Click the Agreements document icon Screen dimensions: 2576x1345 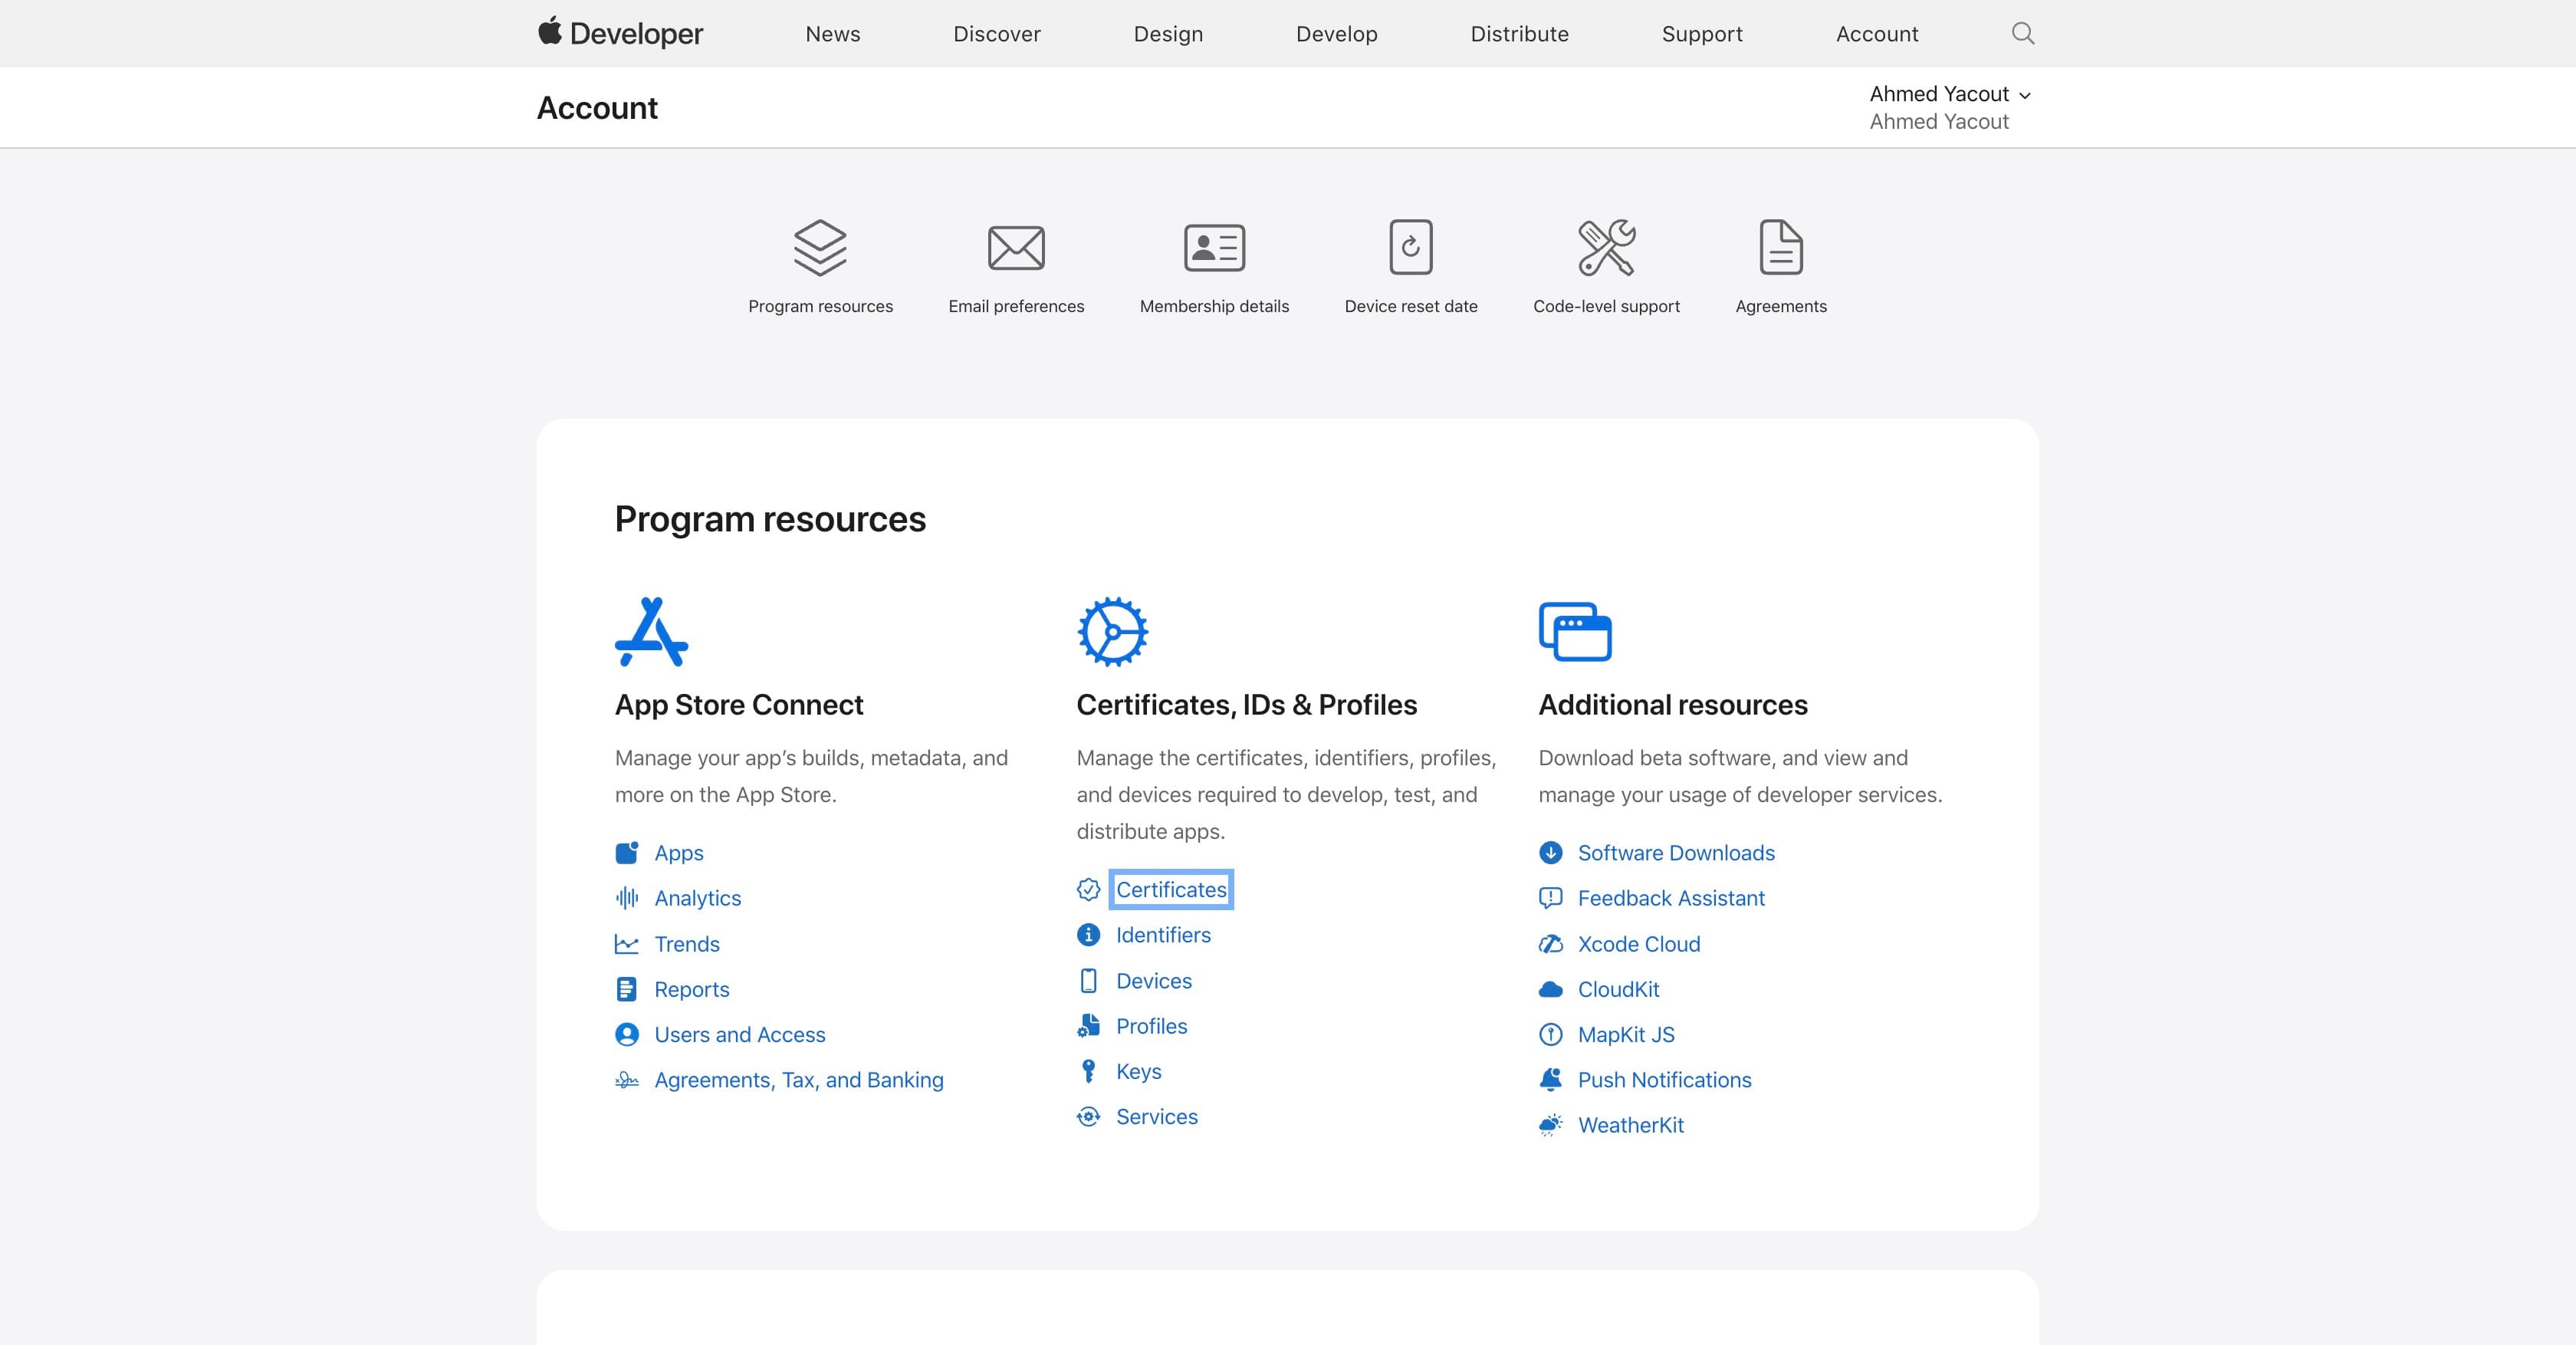coord(1781,247)
